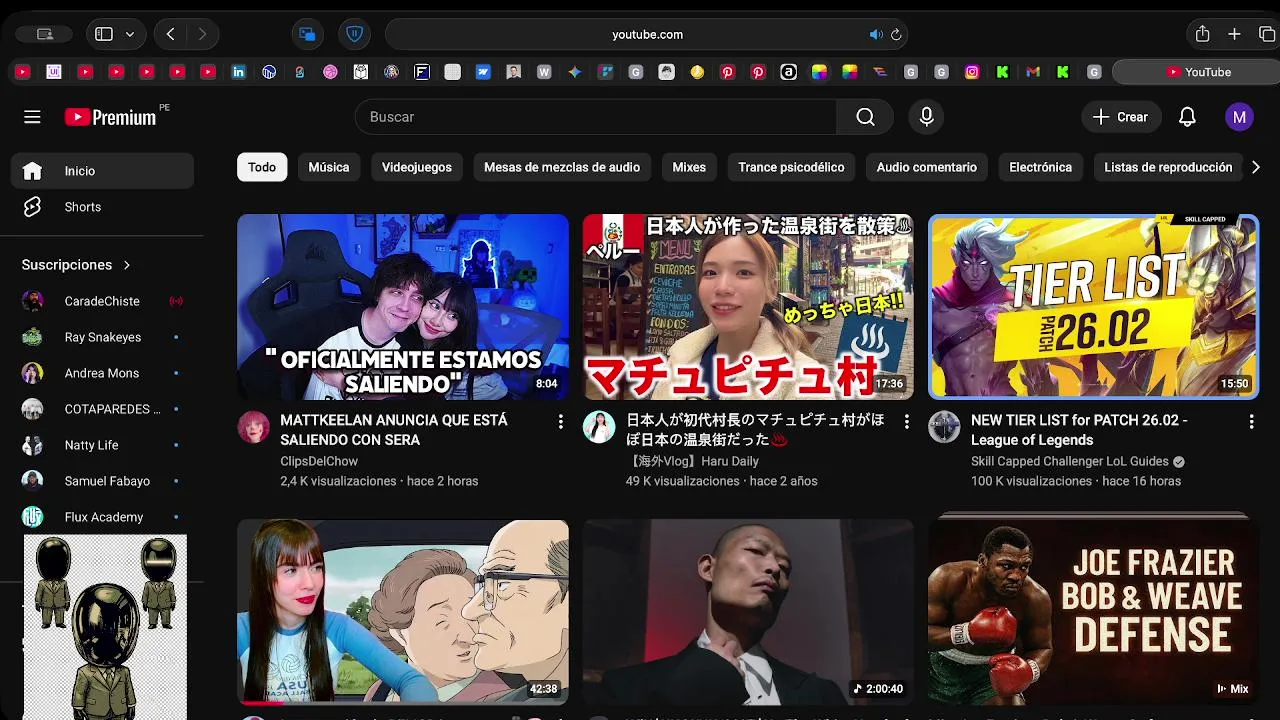
Task: Open the Dribbble pinned tab
Action: click(x=330, y=72)
